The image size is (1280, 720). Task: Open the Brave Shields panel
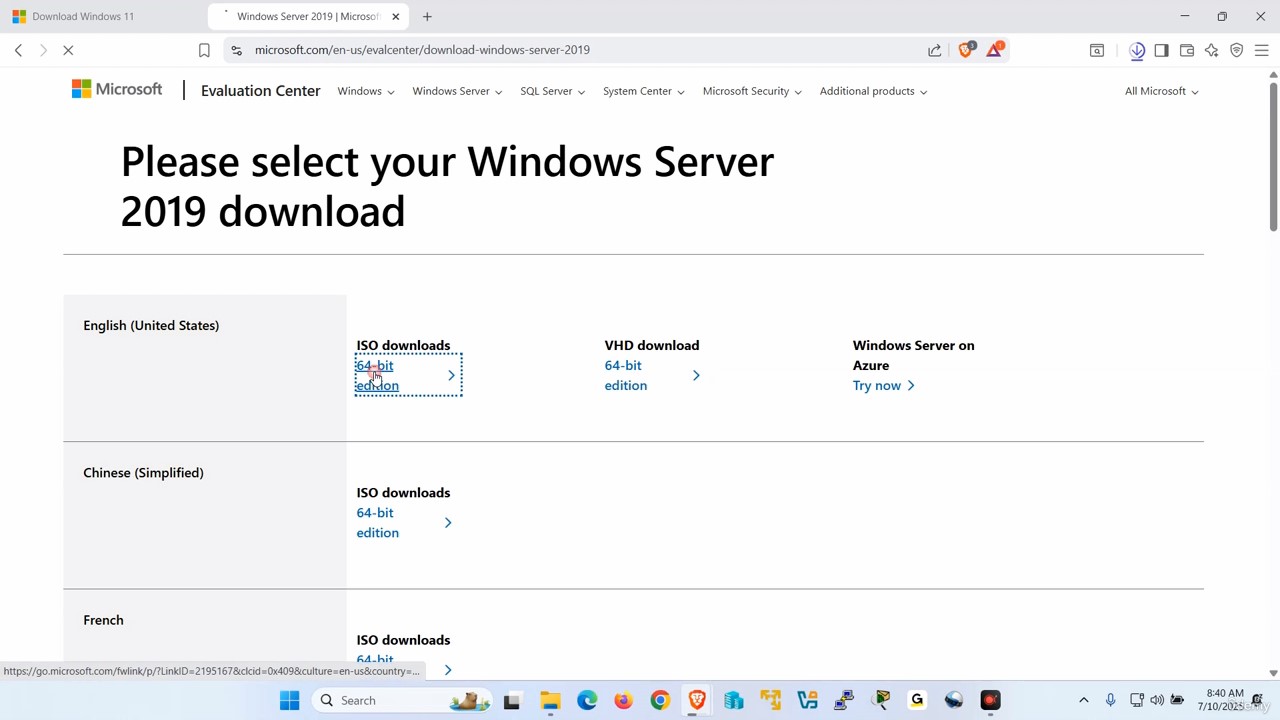click(965, 49)
